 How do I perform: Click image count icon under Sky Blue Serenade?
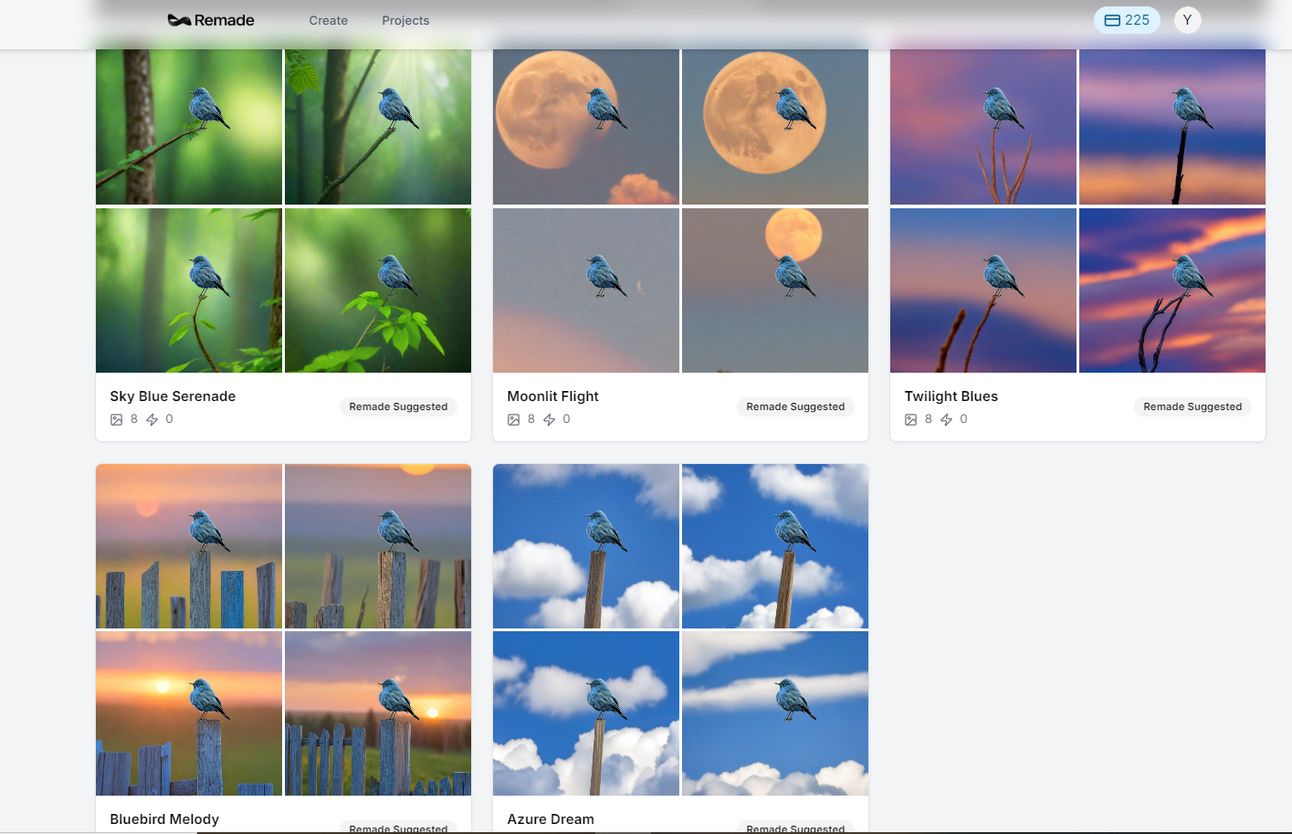point(116,420)
